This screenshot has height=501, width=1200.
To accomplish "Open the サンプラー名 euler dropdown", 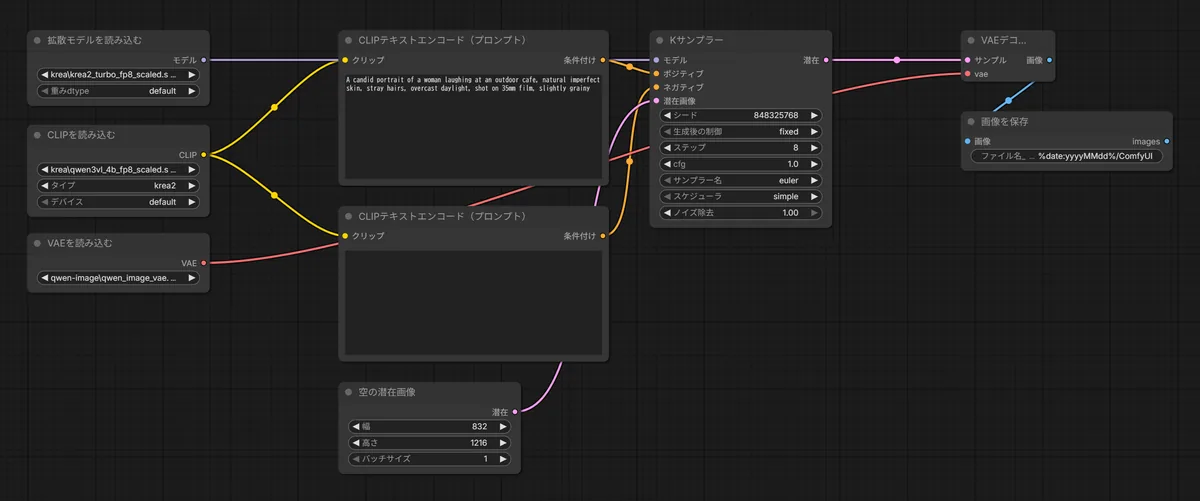I will tap(741, 181).
